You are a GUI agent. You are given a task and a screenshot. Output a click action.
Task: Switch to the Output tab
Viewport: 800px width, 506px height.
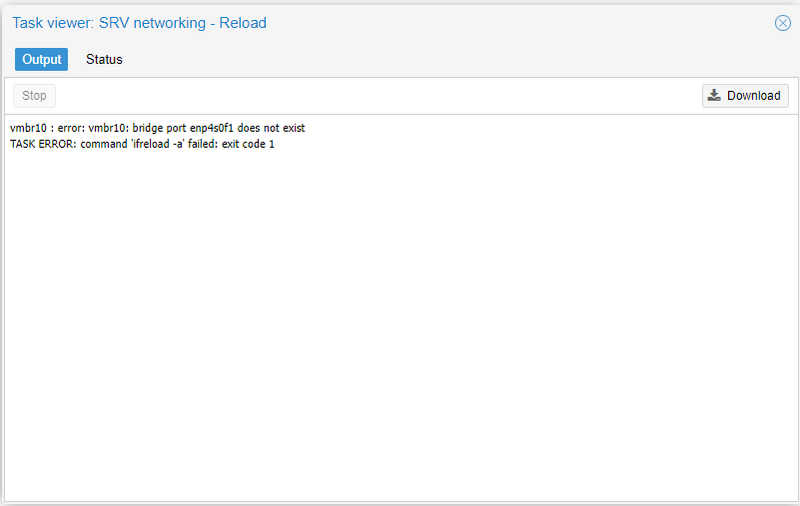(42, 59)
